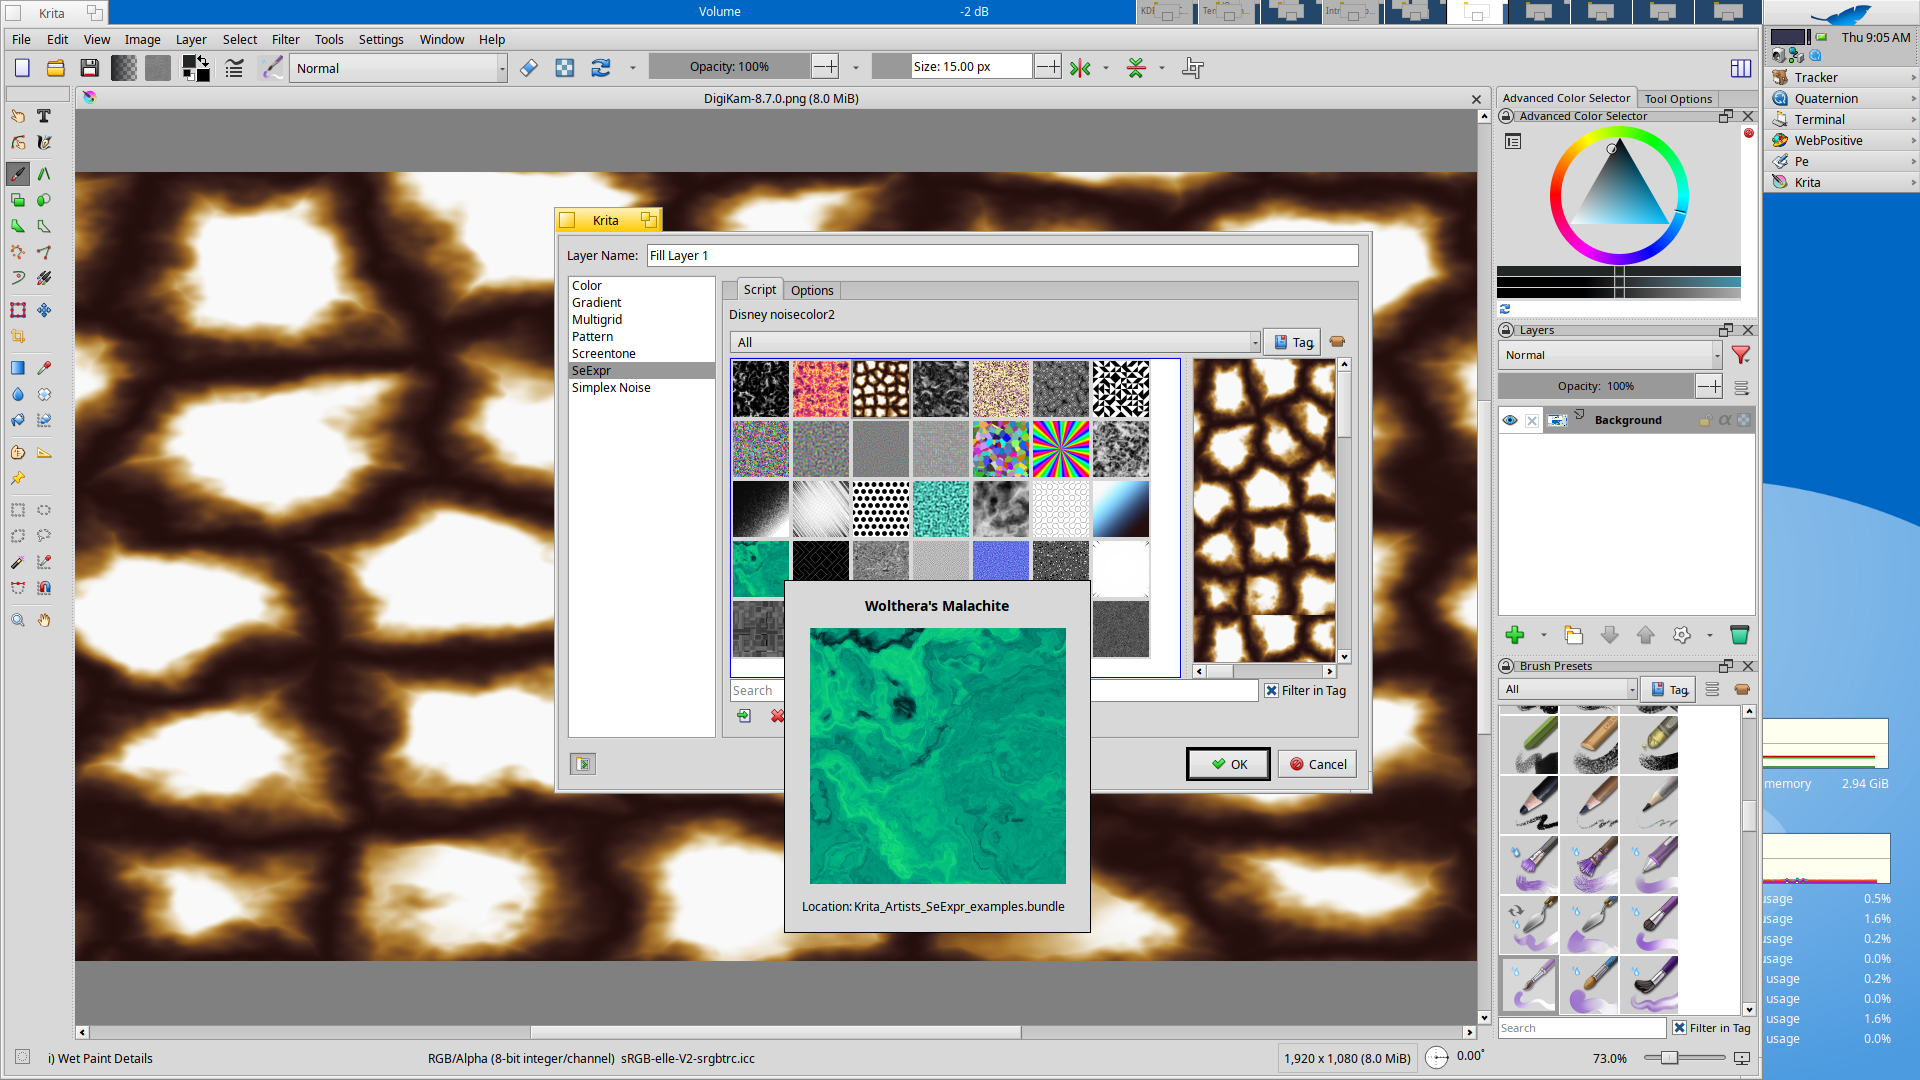The image size is (1920, 1080).
Task: Open the brush preset chooser icon
Action: [x=271, y=68]
